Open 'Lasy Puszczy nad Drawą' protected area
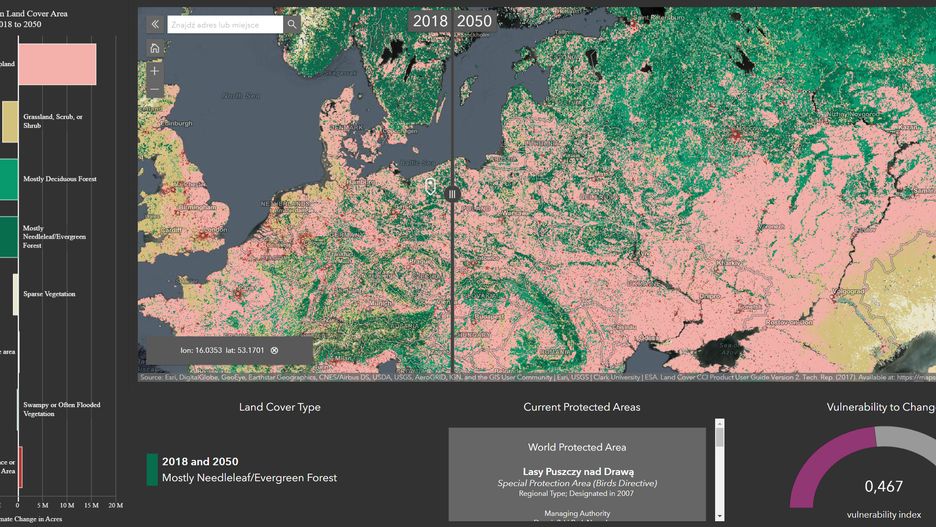Screen dimensions: 936x527 578,471
